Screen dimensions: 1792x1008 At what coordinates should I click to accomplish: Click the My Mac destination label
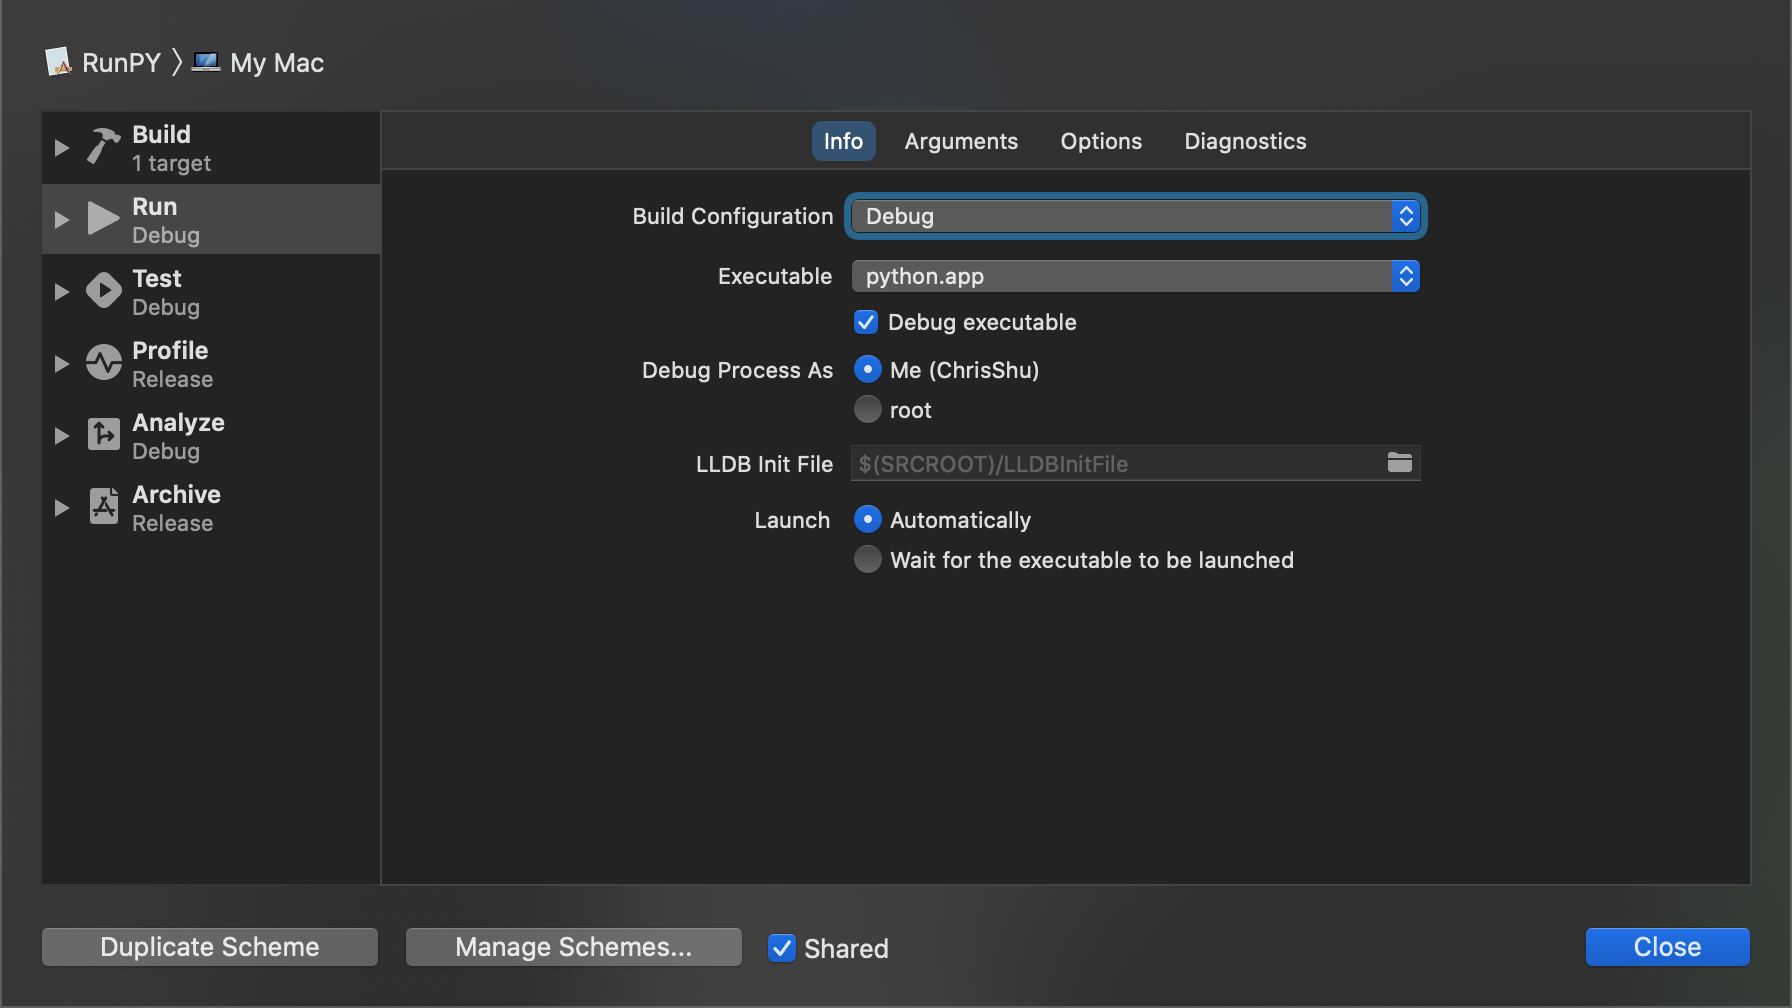(x=277, y=63)
